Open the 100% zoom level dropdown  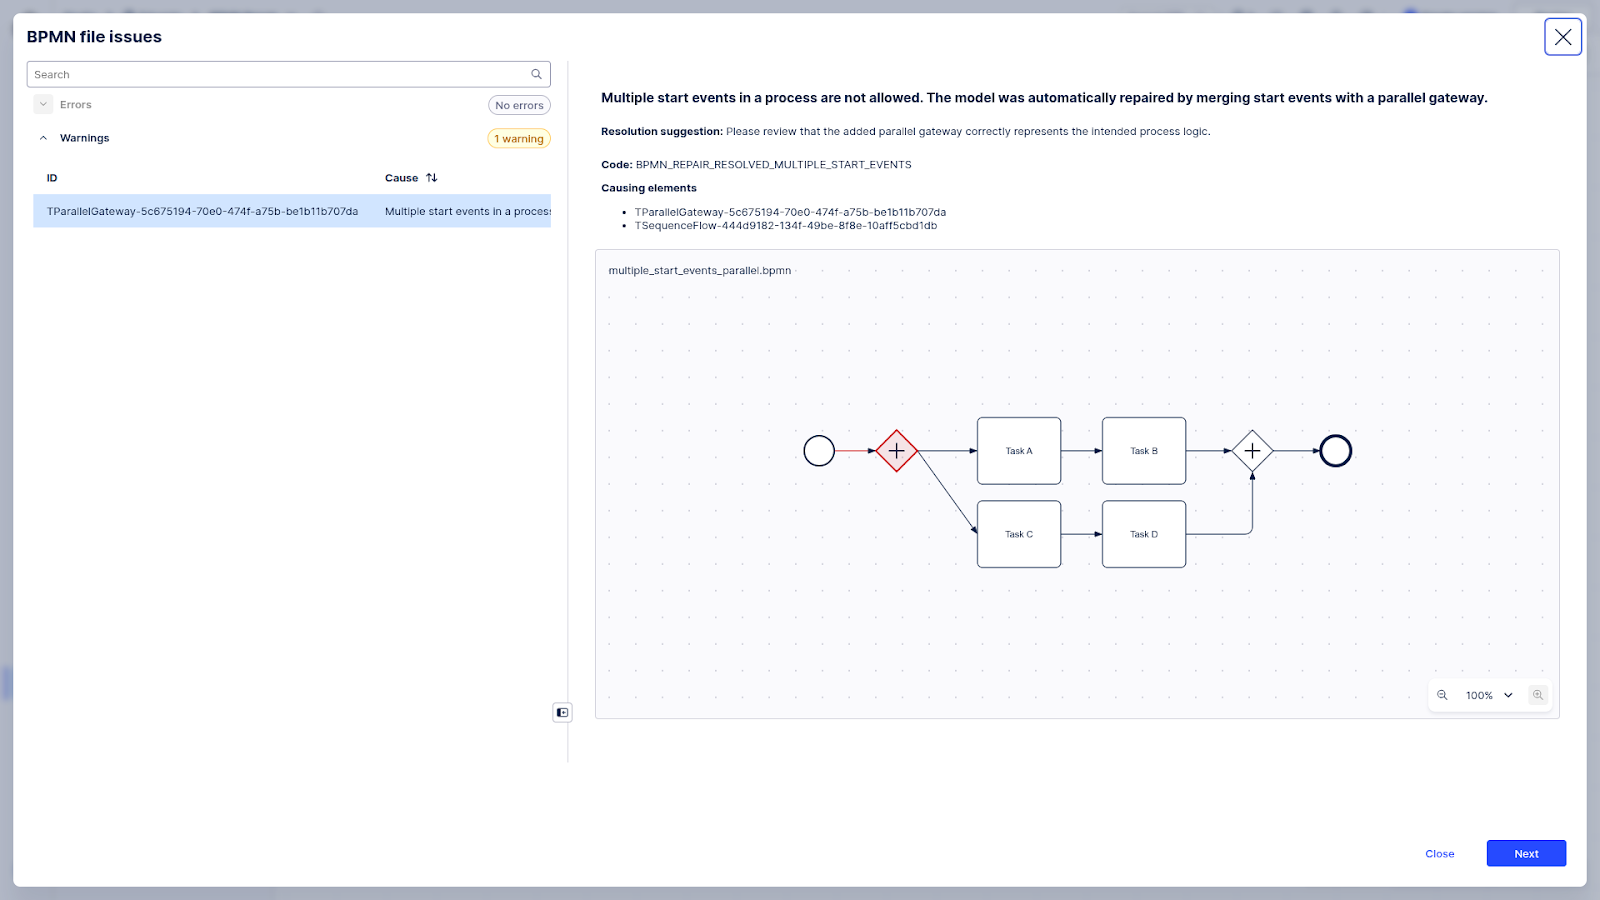(1489, 695)
